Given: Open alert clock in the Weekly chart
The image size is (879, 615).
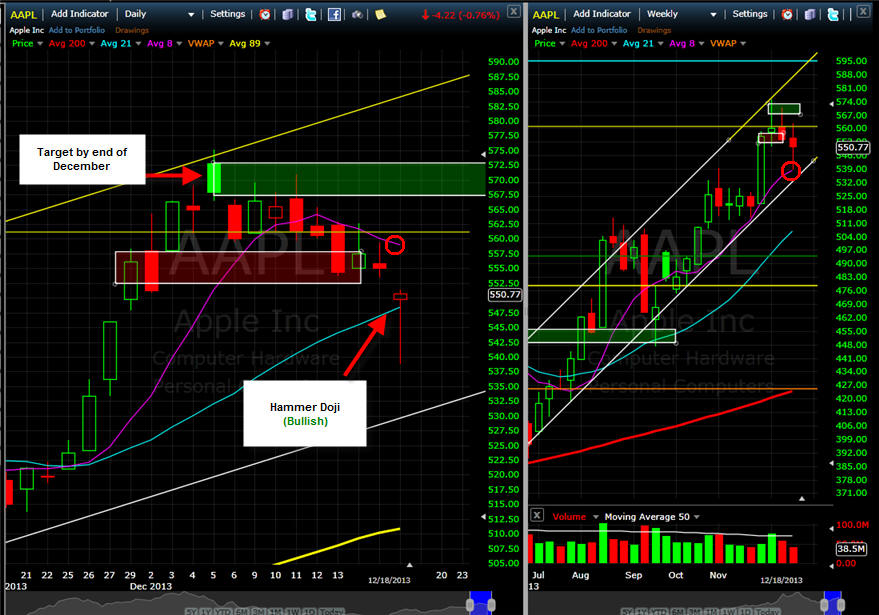Looking at the screenshot, I should (787, 15).
